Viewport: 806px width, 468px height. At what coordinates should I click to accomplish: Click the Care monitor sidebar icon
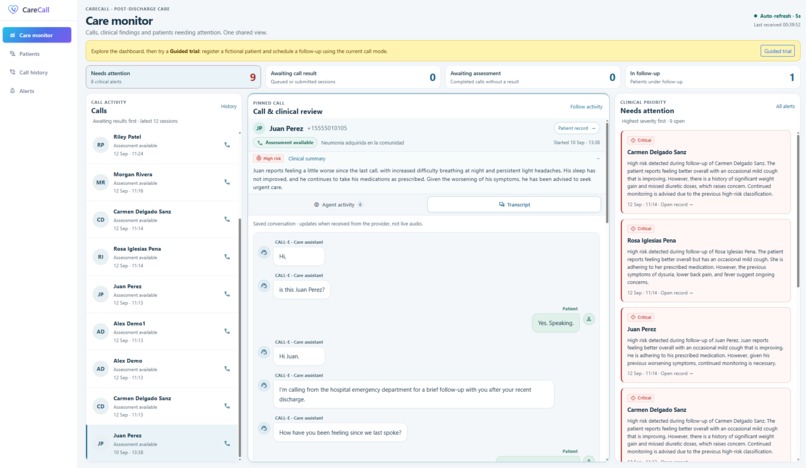[x=12, y=35]
